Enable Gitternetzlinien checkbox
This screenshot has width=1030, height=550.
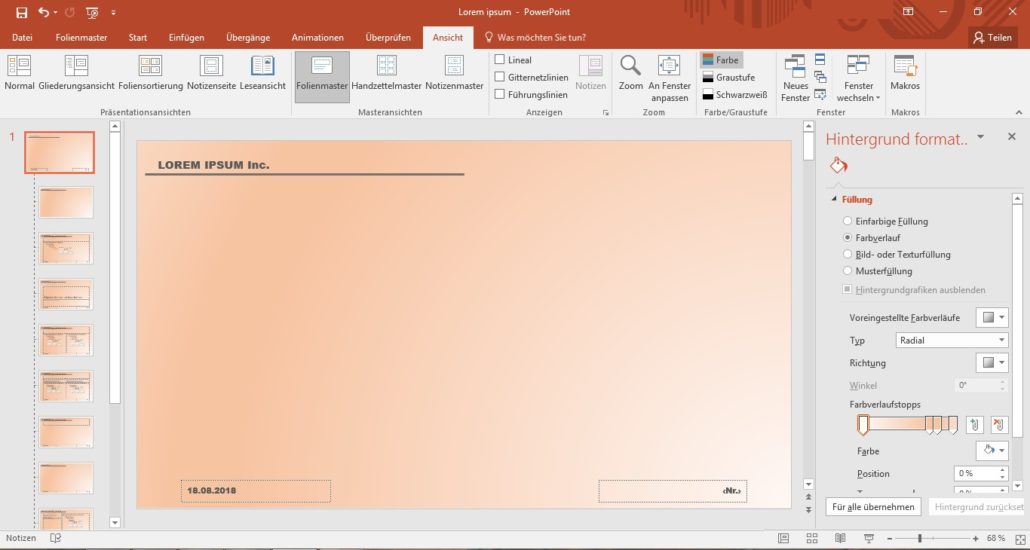coord(500,77)
